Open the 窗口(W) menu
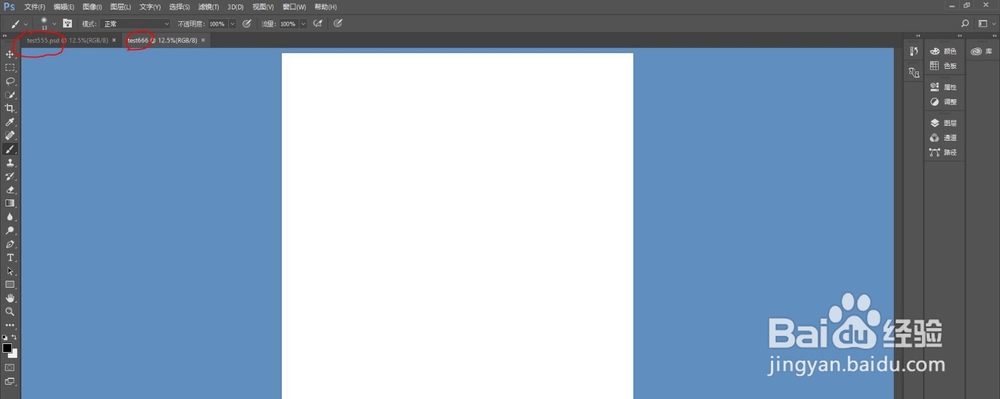Image resolution: width=1000 pixels, height=399 pixels. point(294,6)
